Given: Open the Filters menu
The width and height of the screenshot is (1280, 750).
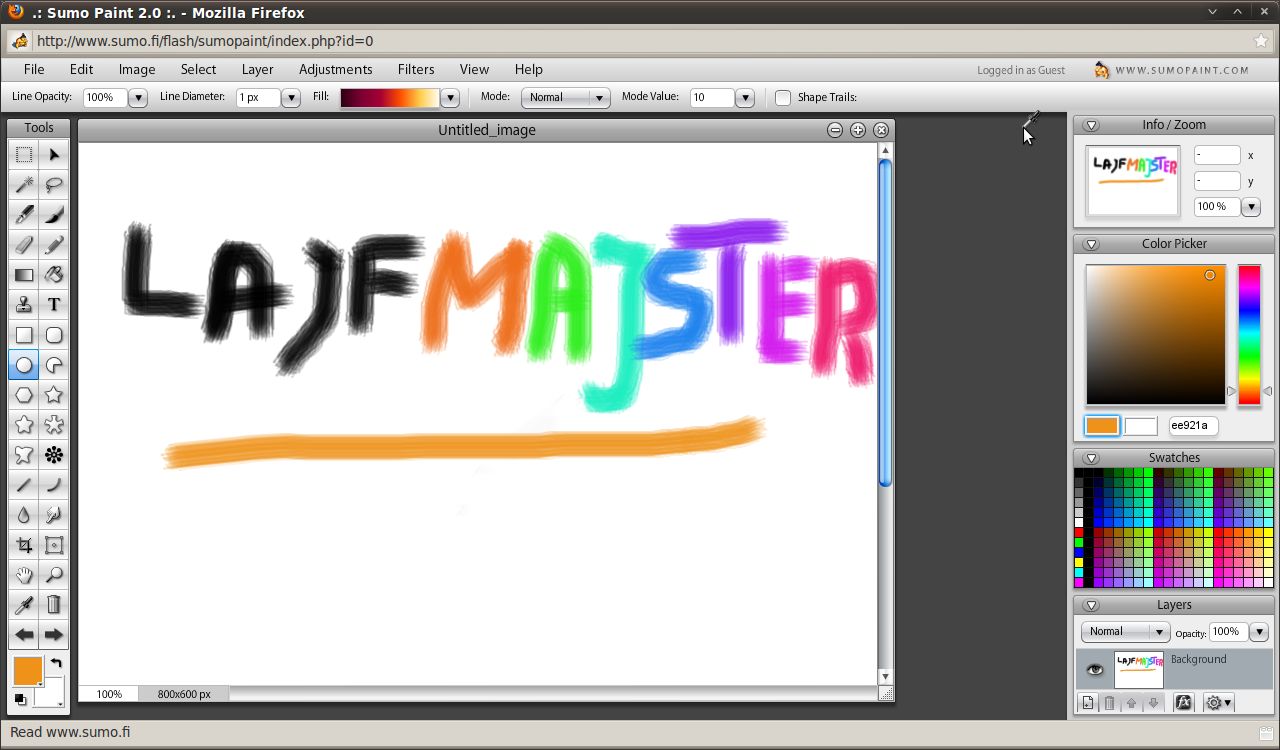Looking at the screenshot, I should point(416,69).
